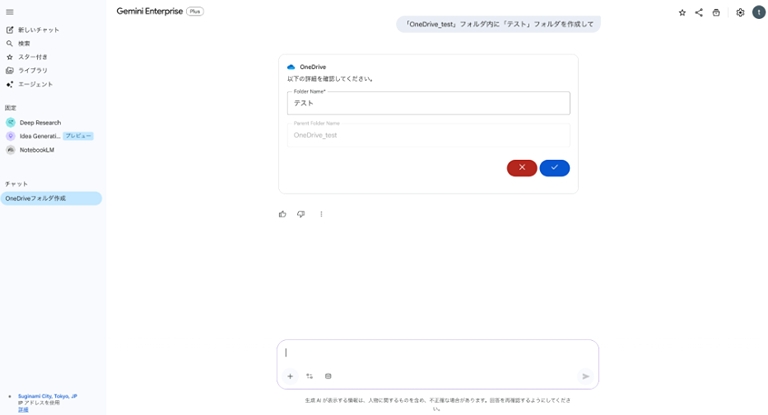Star this chat using header star icon

682,13
